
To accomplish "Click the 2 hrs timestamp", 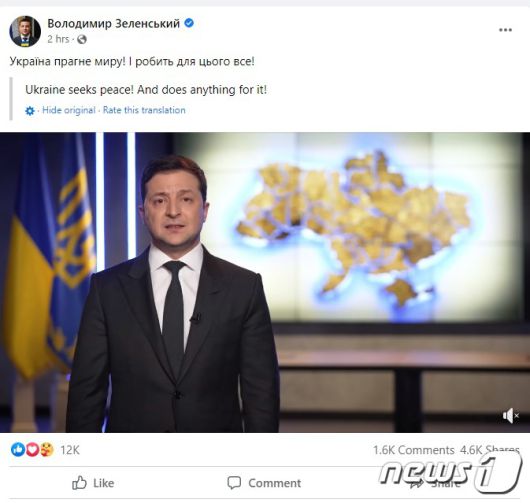I will tap(58, 39).
